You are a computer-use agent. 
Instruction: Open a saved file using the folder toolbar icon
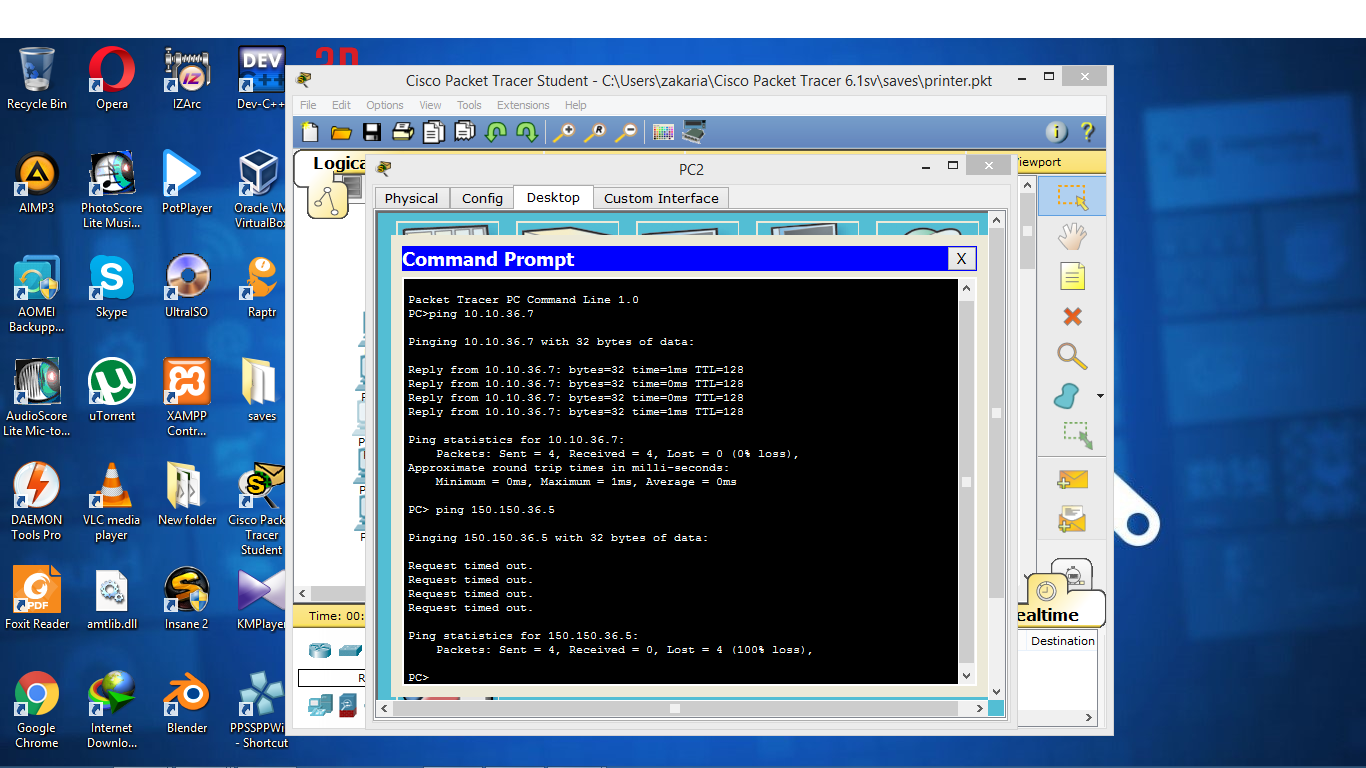point(340,131)
